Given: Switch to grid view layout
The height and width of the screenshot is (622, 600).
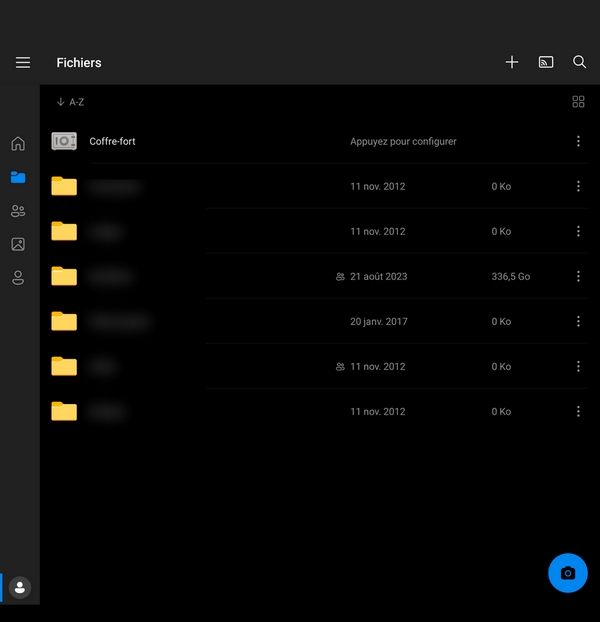Looking at the screenshot, I should (x=578, y=102).
